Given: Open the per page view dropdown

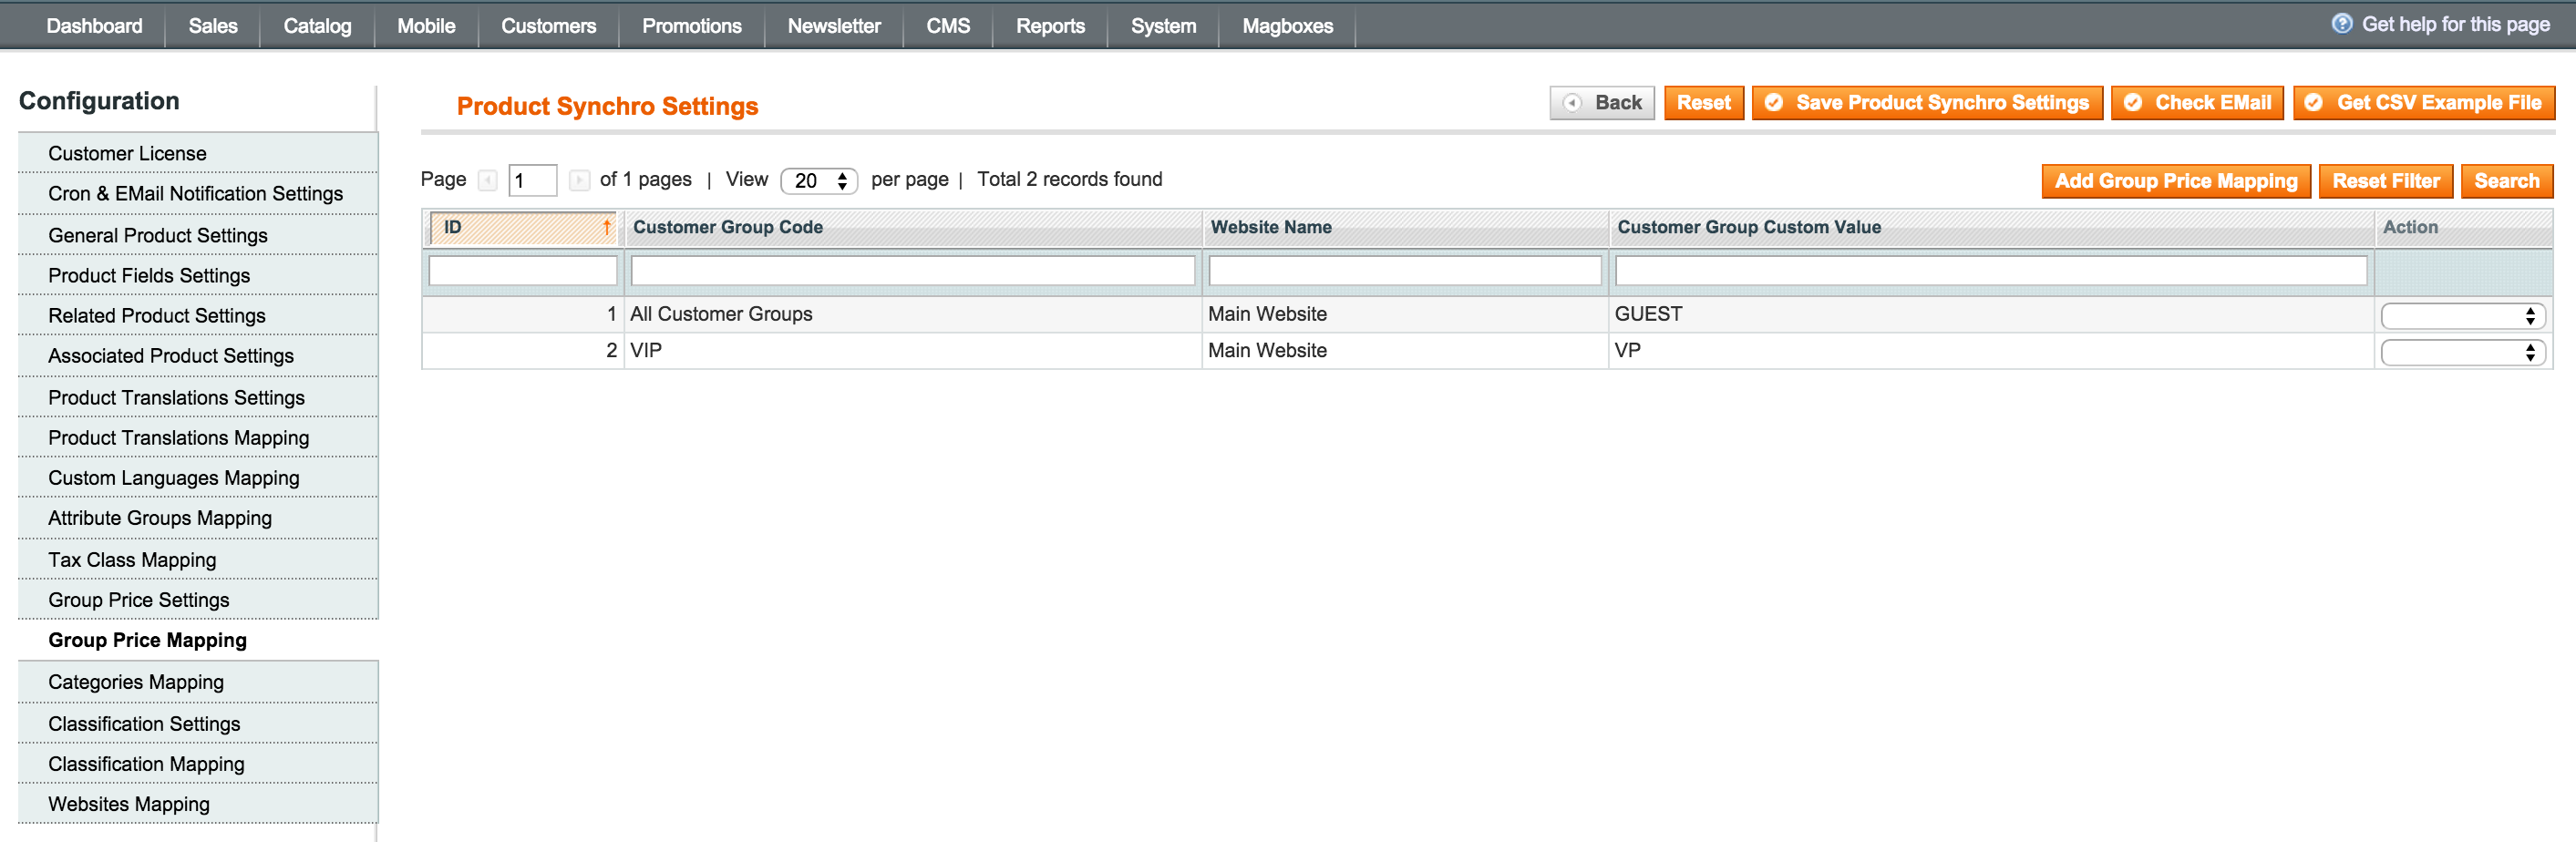Looking at the screenshot, I should coord(819,181).
